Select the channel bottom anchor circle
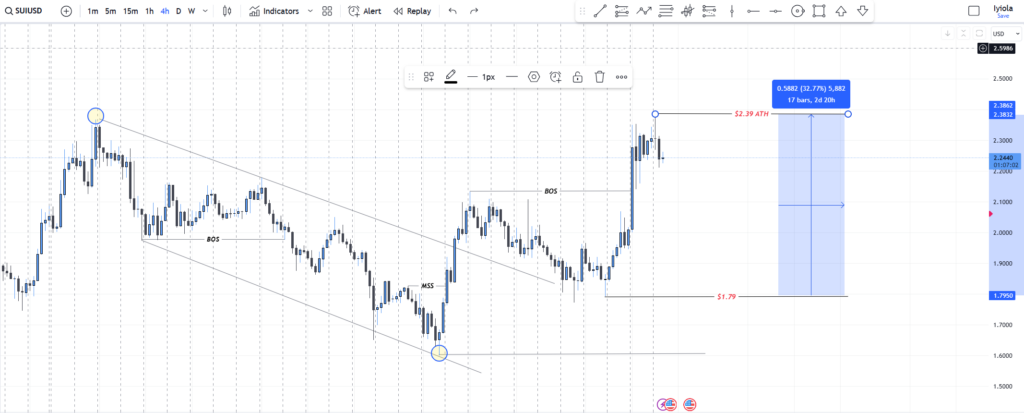The width and height of the screenshot is (1024, 413). pyautogui.click(x=440, y=354)
